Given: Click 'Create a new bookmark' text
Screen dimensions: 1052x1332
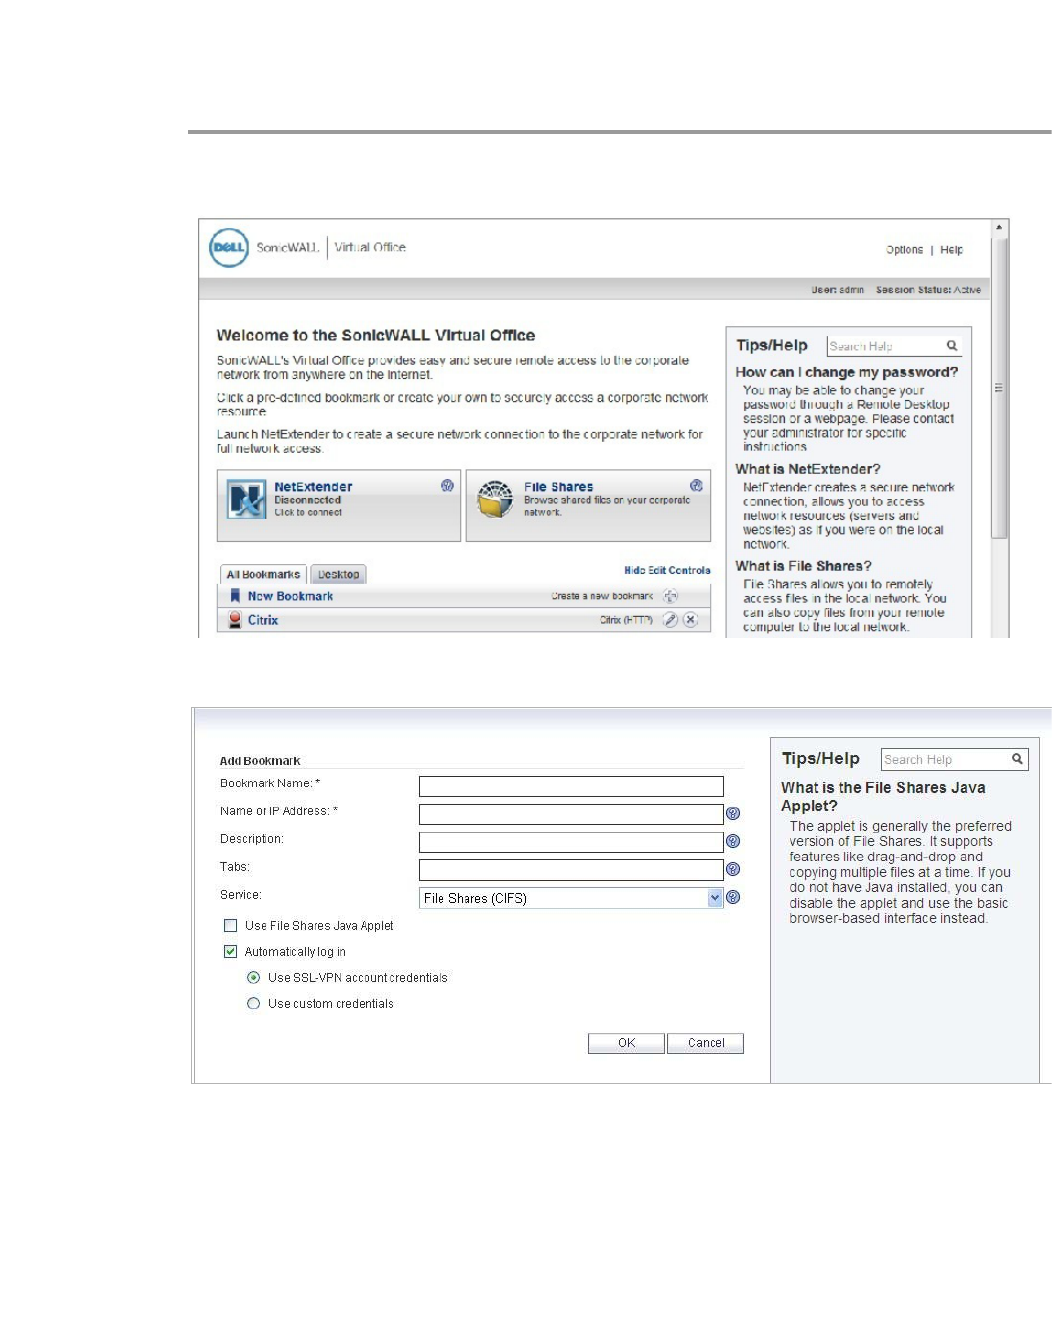Looking at the screenshot, I should click(x=602, y=596).
